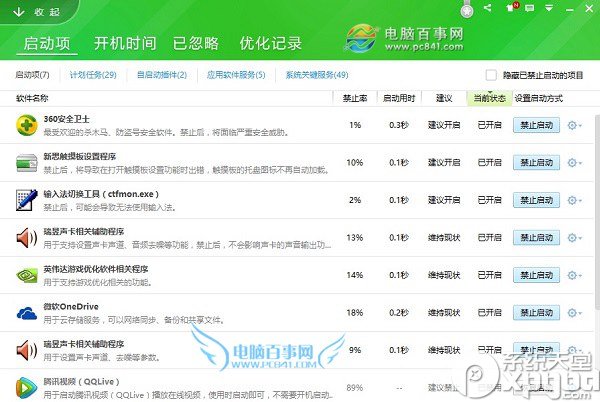This screenshot has height=402, width=600.
Task: Sort by 建议 column header
Action: point(444,98)
